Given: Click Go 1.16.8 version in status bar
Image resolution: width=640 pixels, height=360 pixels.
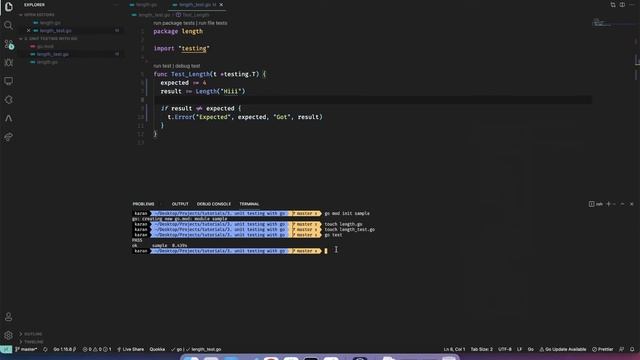Looking at the screenshot, I should pos(64,349).
